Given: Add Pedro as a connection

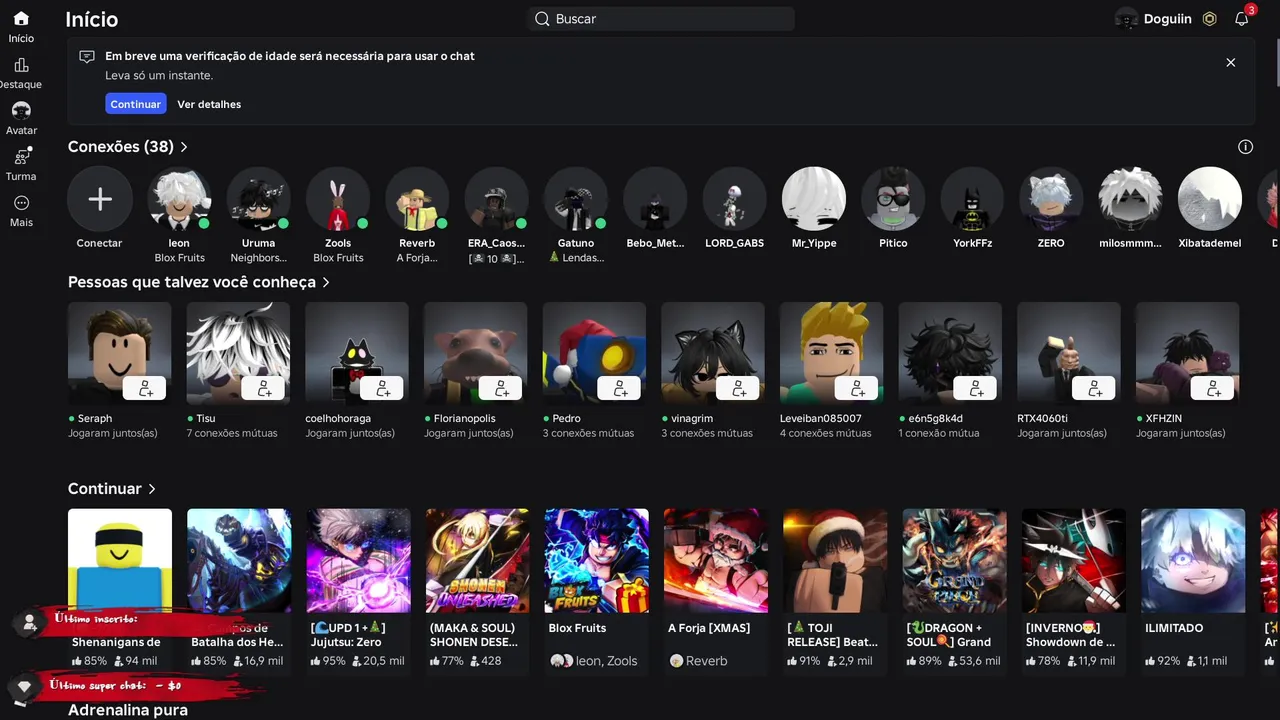Looking at the screenshot, I should 621,388.
